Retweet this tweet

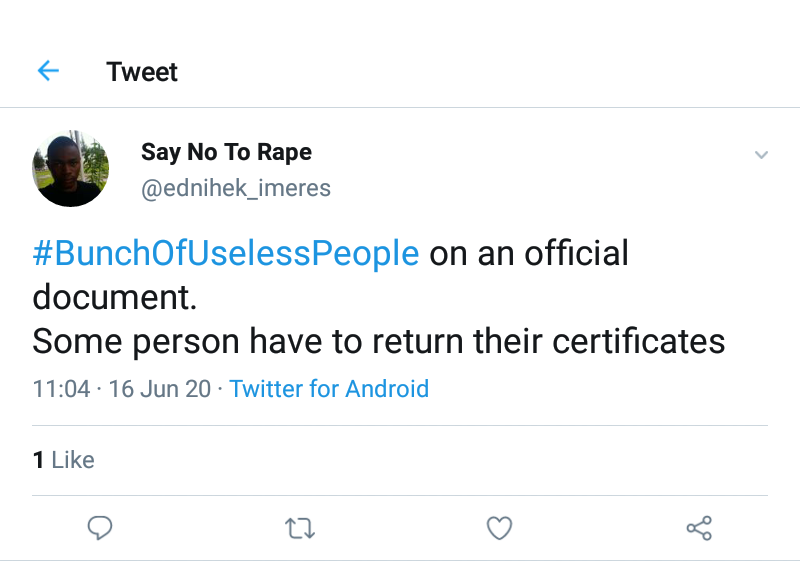[300, 528]
